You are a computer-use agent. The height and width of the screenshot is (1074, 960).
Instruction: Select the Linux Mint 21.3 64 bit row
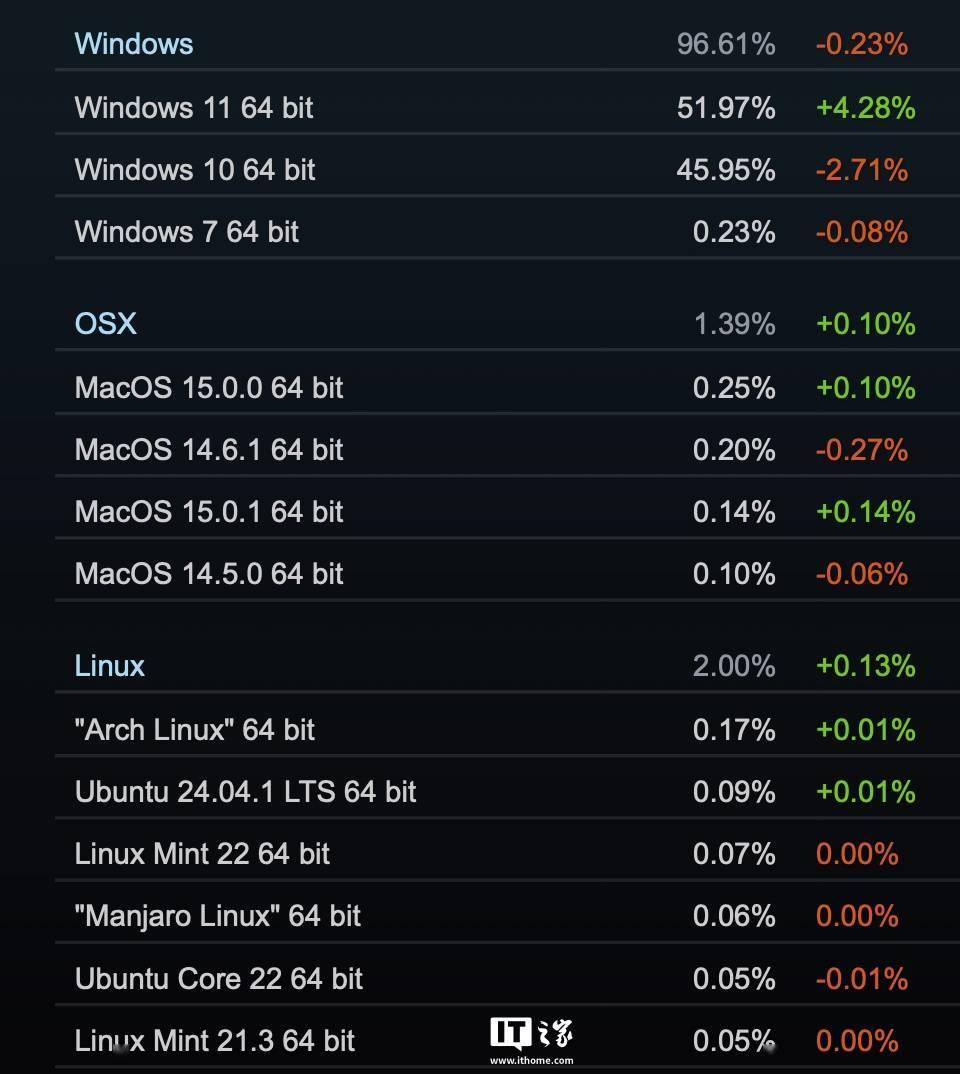[507, 1040]
